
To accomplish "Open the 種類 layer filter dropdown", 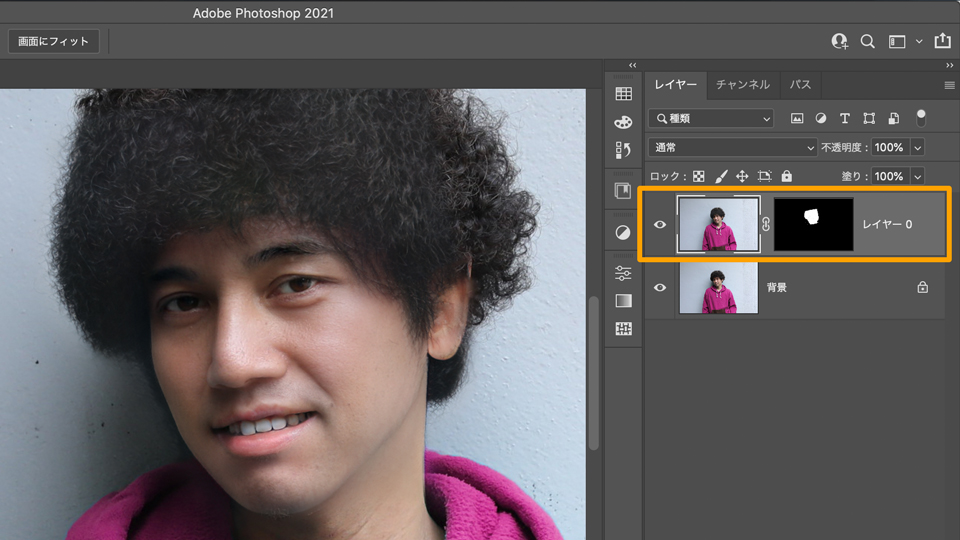I will click(711, 118).
